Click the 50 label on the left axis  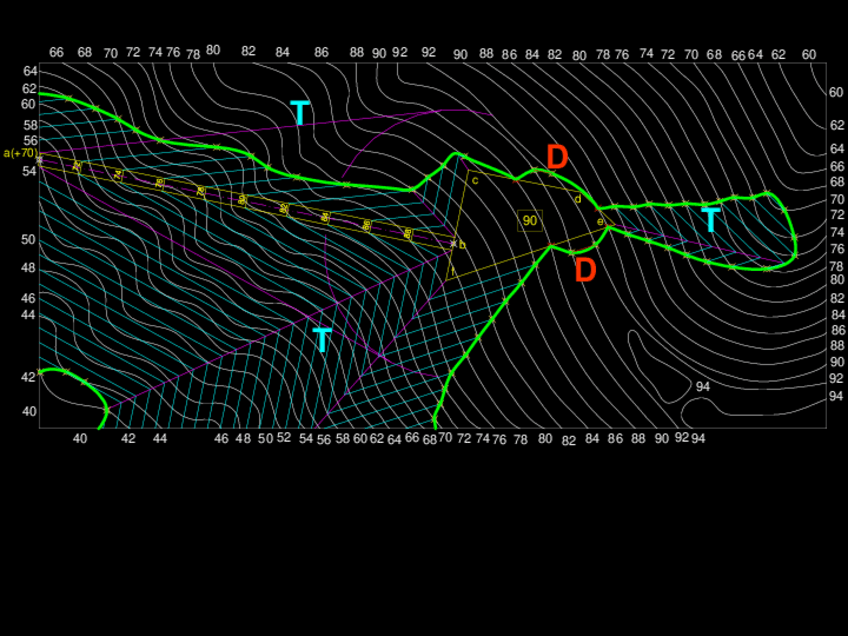(x=29, y=240)
